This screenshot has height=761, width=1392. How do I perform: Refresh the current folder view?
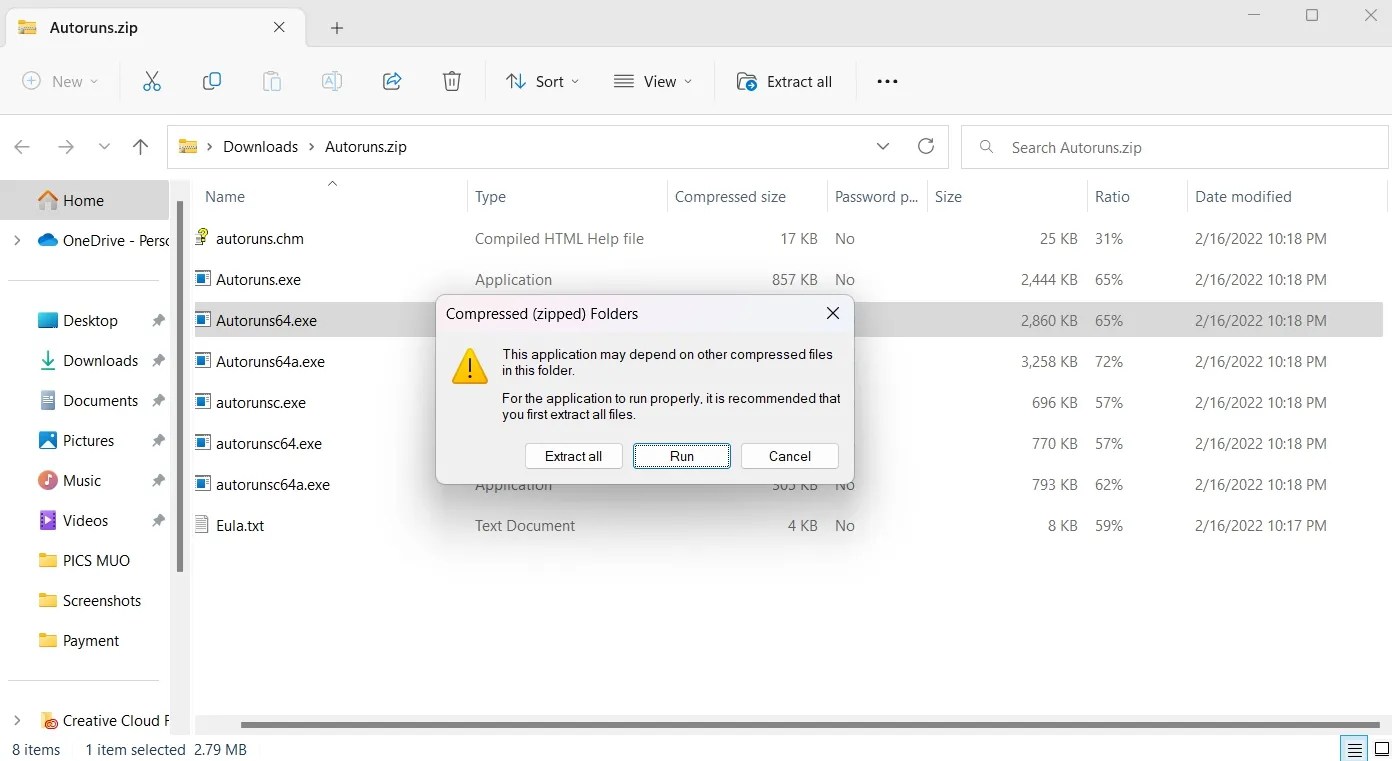[x=925, y=146]
